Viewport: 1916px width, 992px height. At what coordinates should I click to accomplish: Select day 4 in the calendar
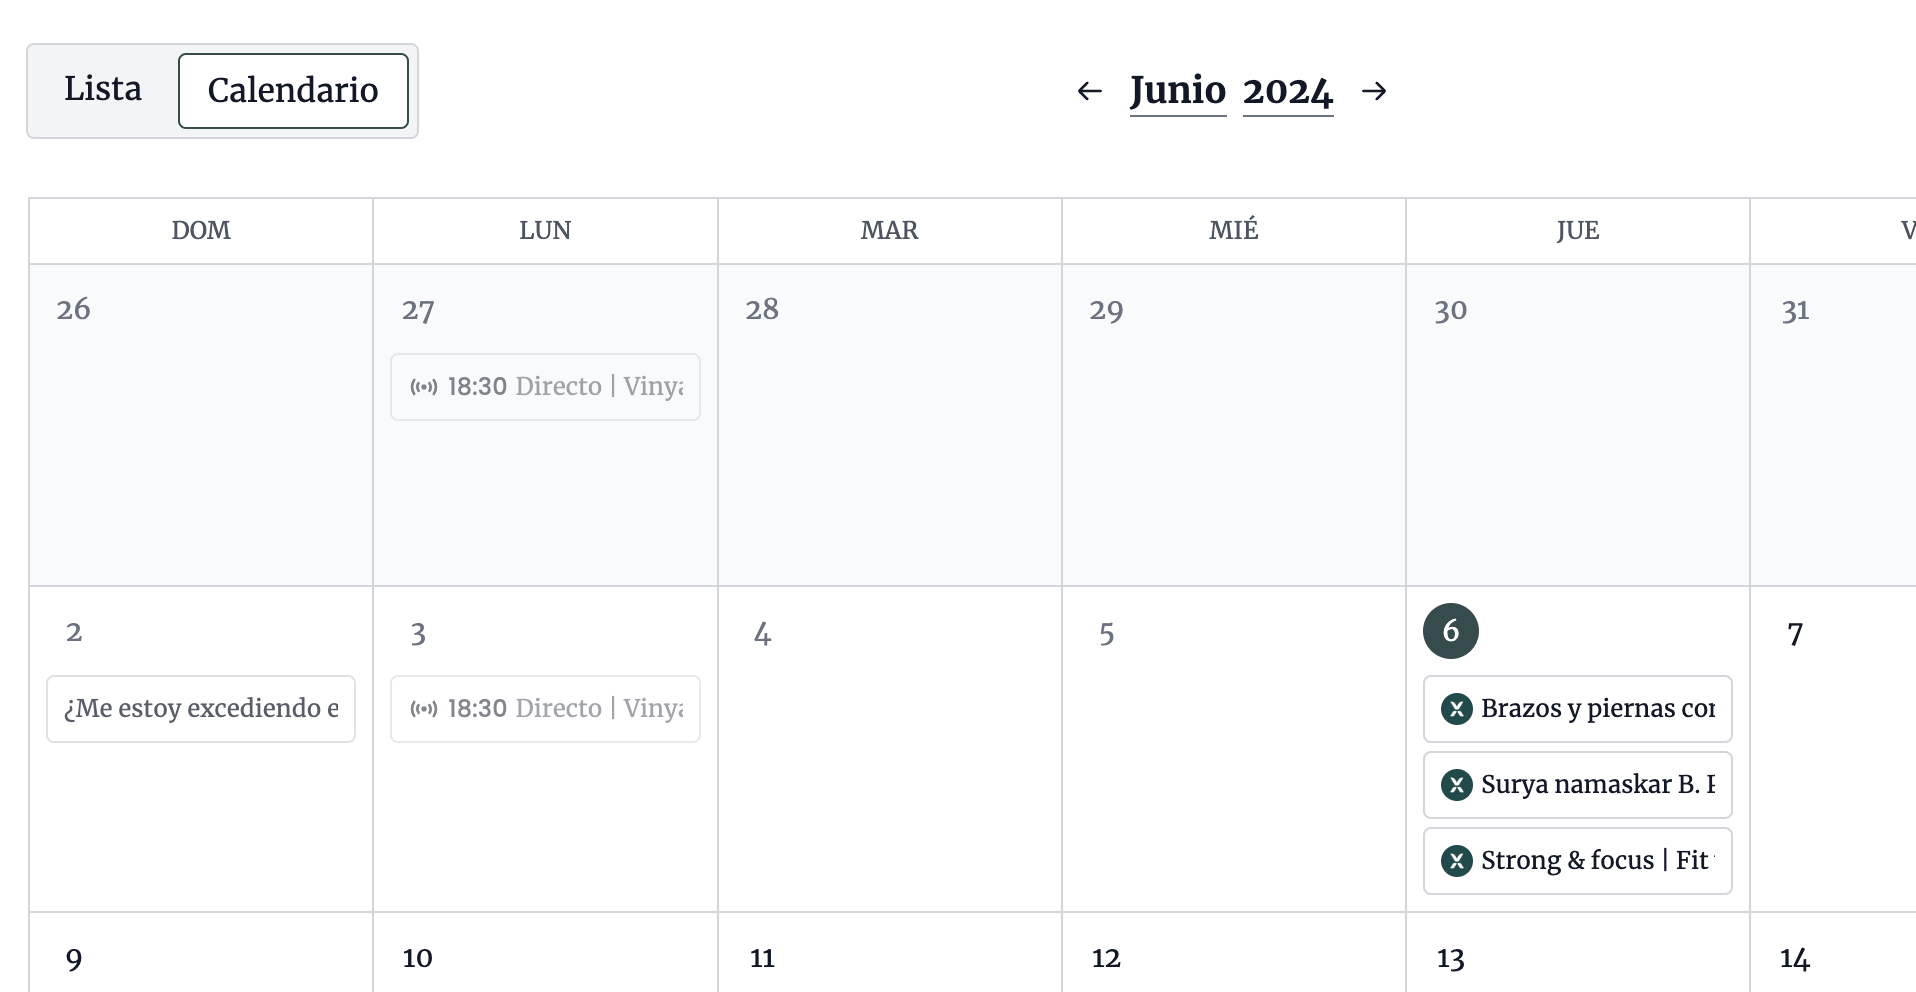click(762, 634)
